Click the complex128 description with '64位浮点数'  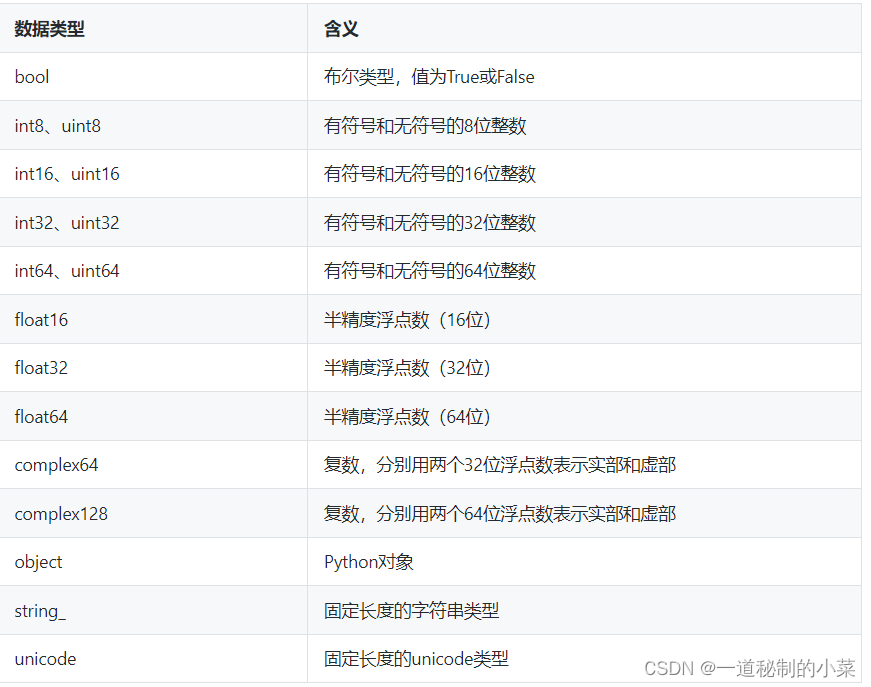(500, 514)
